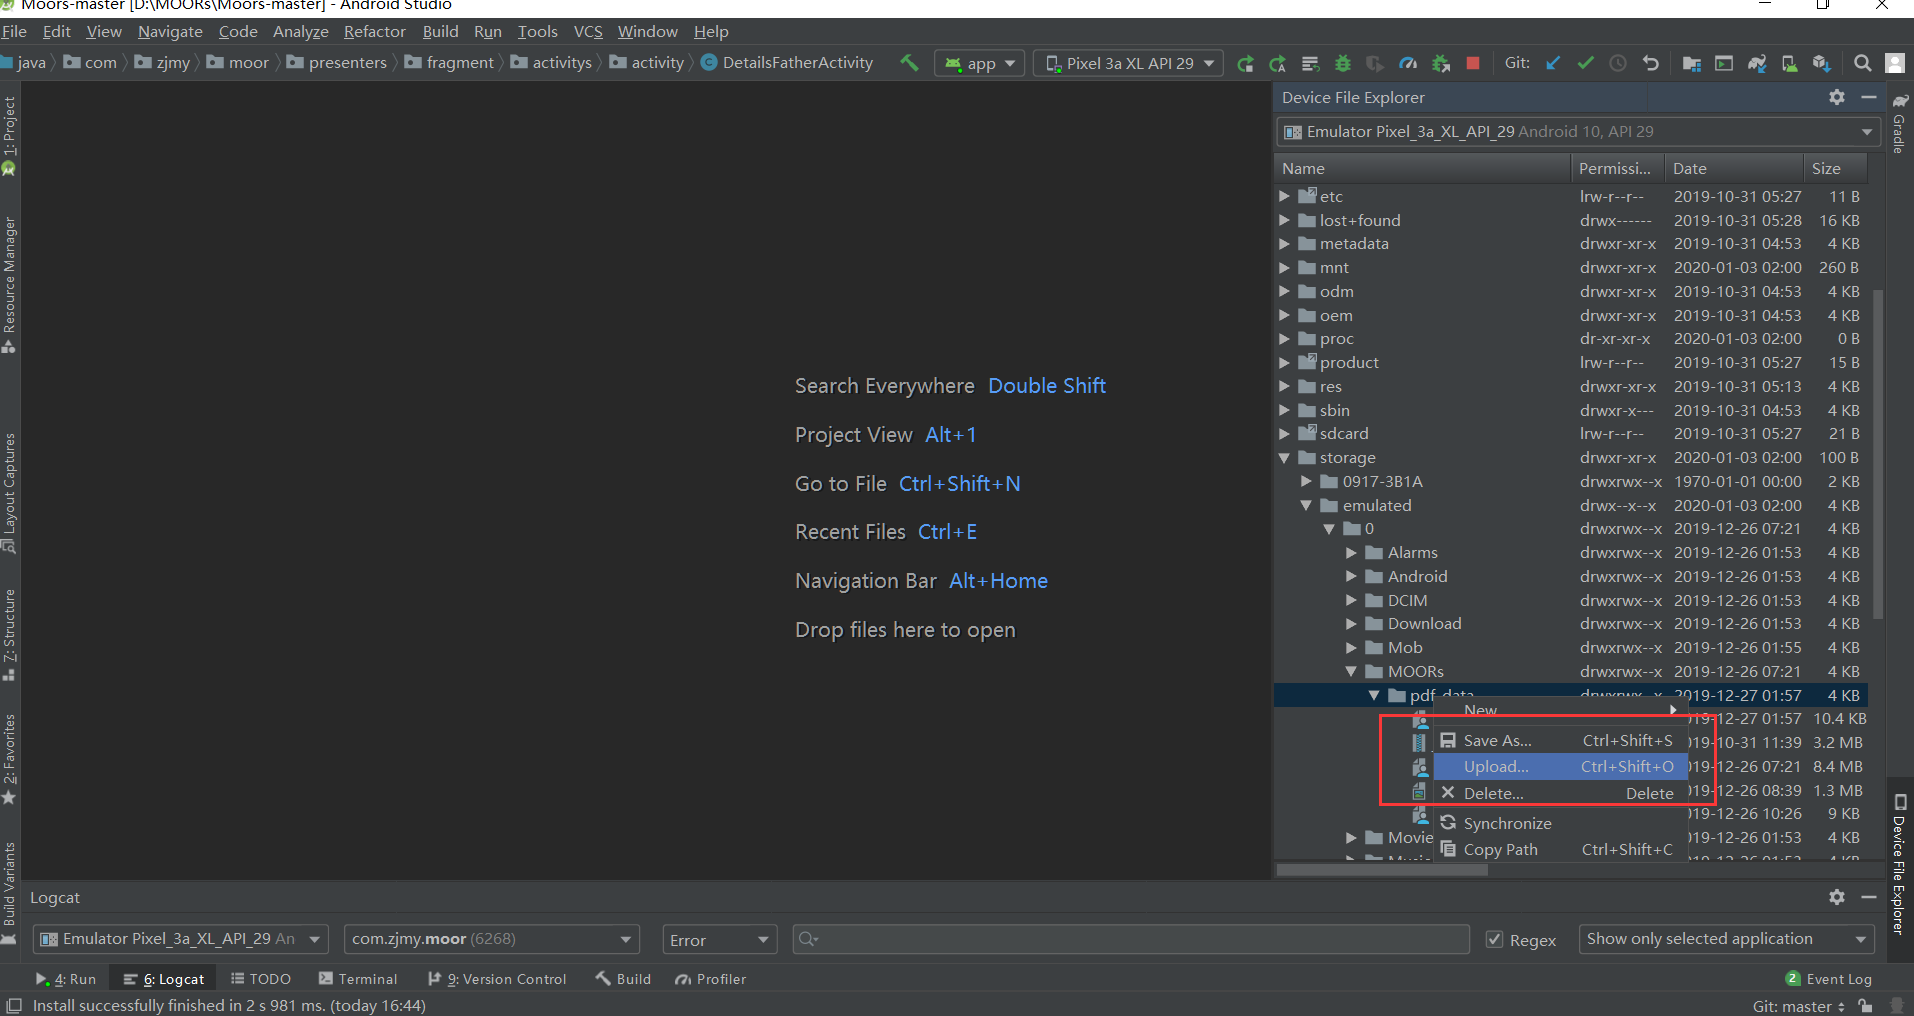The height and width of the screenshot is (1016, 1914).
Task: Open the Refactor menu
Action: [375, 32]
